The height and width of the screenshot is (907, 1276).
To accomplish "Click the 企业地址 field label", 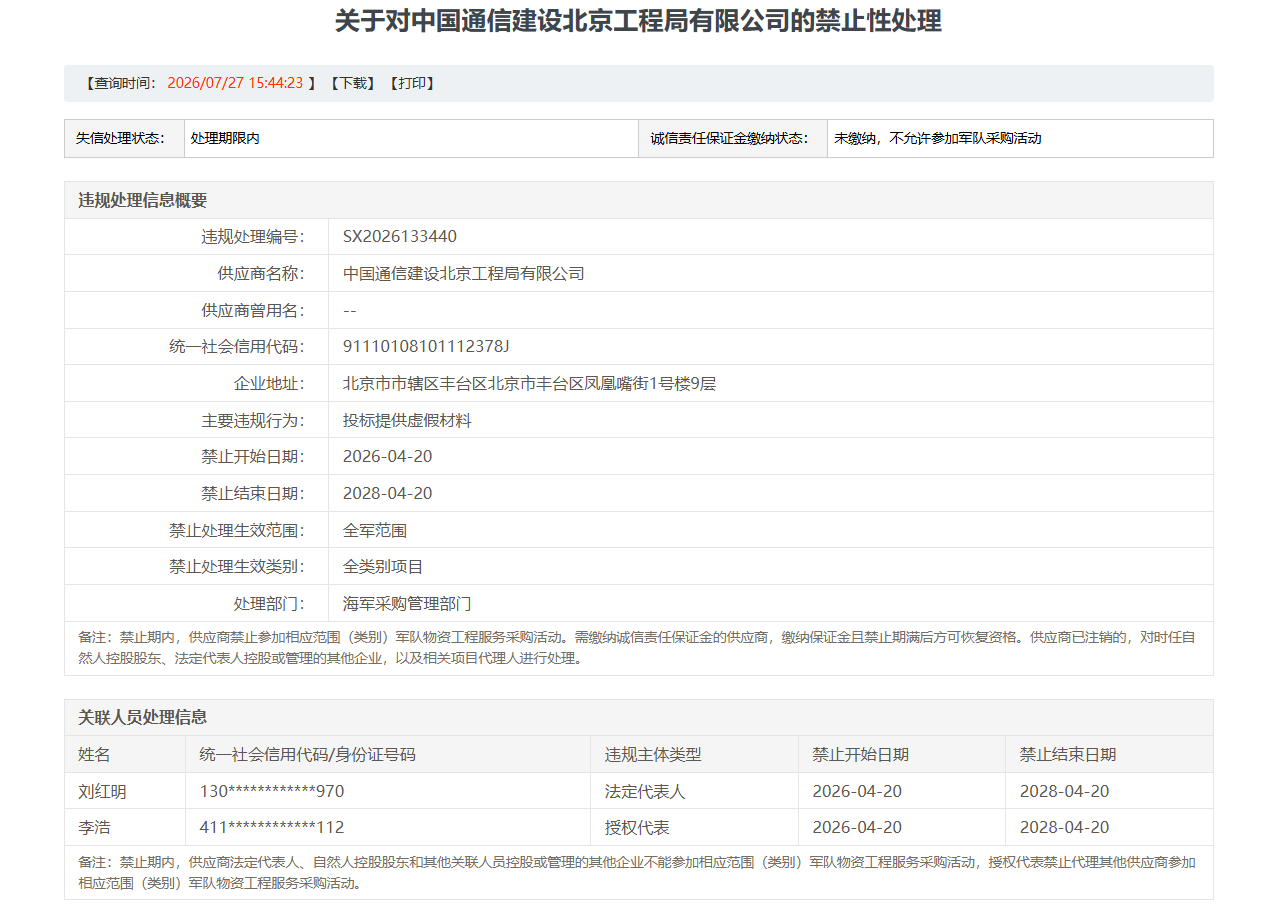I will pos(269,383).
